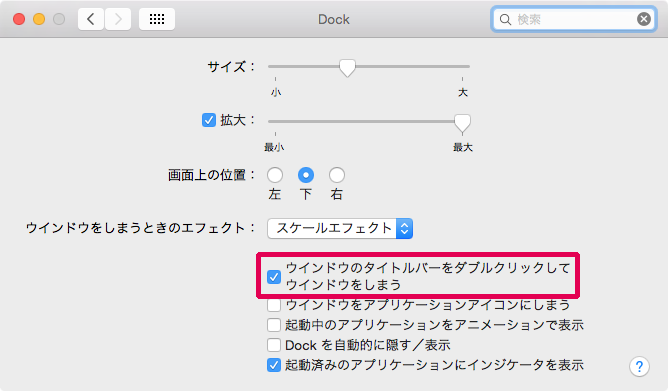Clear the search field with the X icon

click(x=644, y=19)
